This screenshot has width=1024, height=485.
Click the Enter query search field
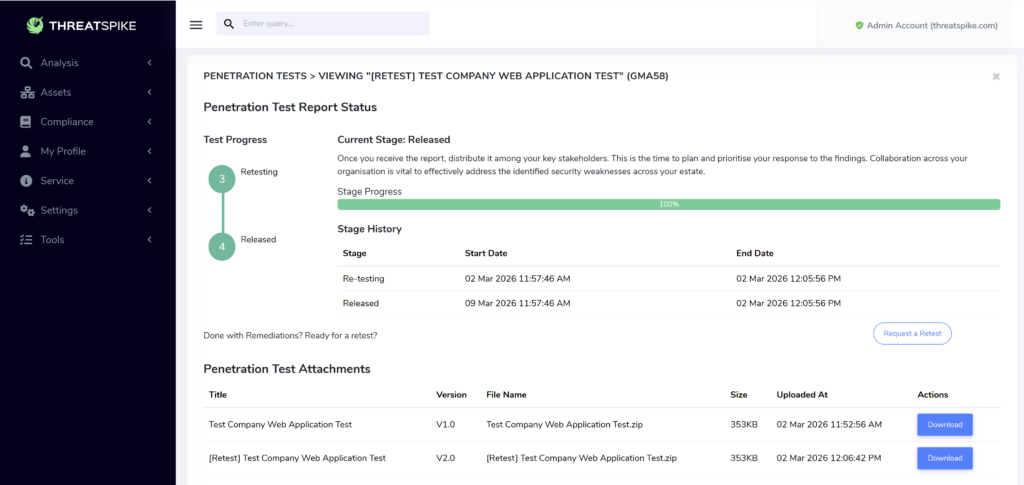click(x=332, y=23)
